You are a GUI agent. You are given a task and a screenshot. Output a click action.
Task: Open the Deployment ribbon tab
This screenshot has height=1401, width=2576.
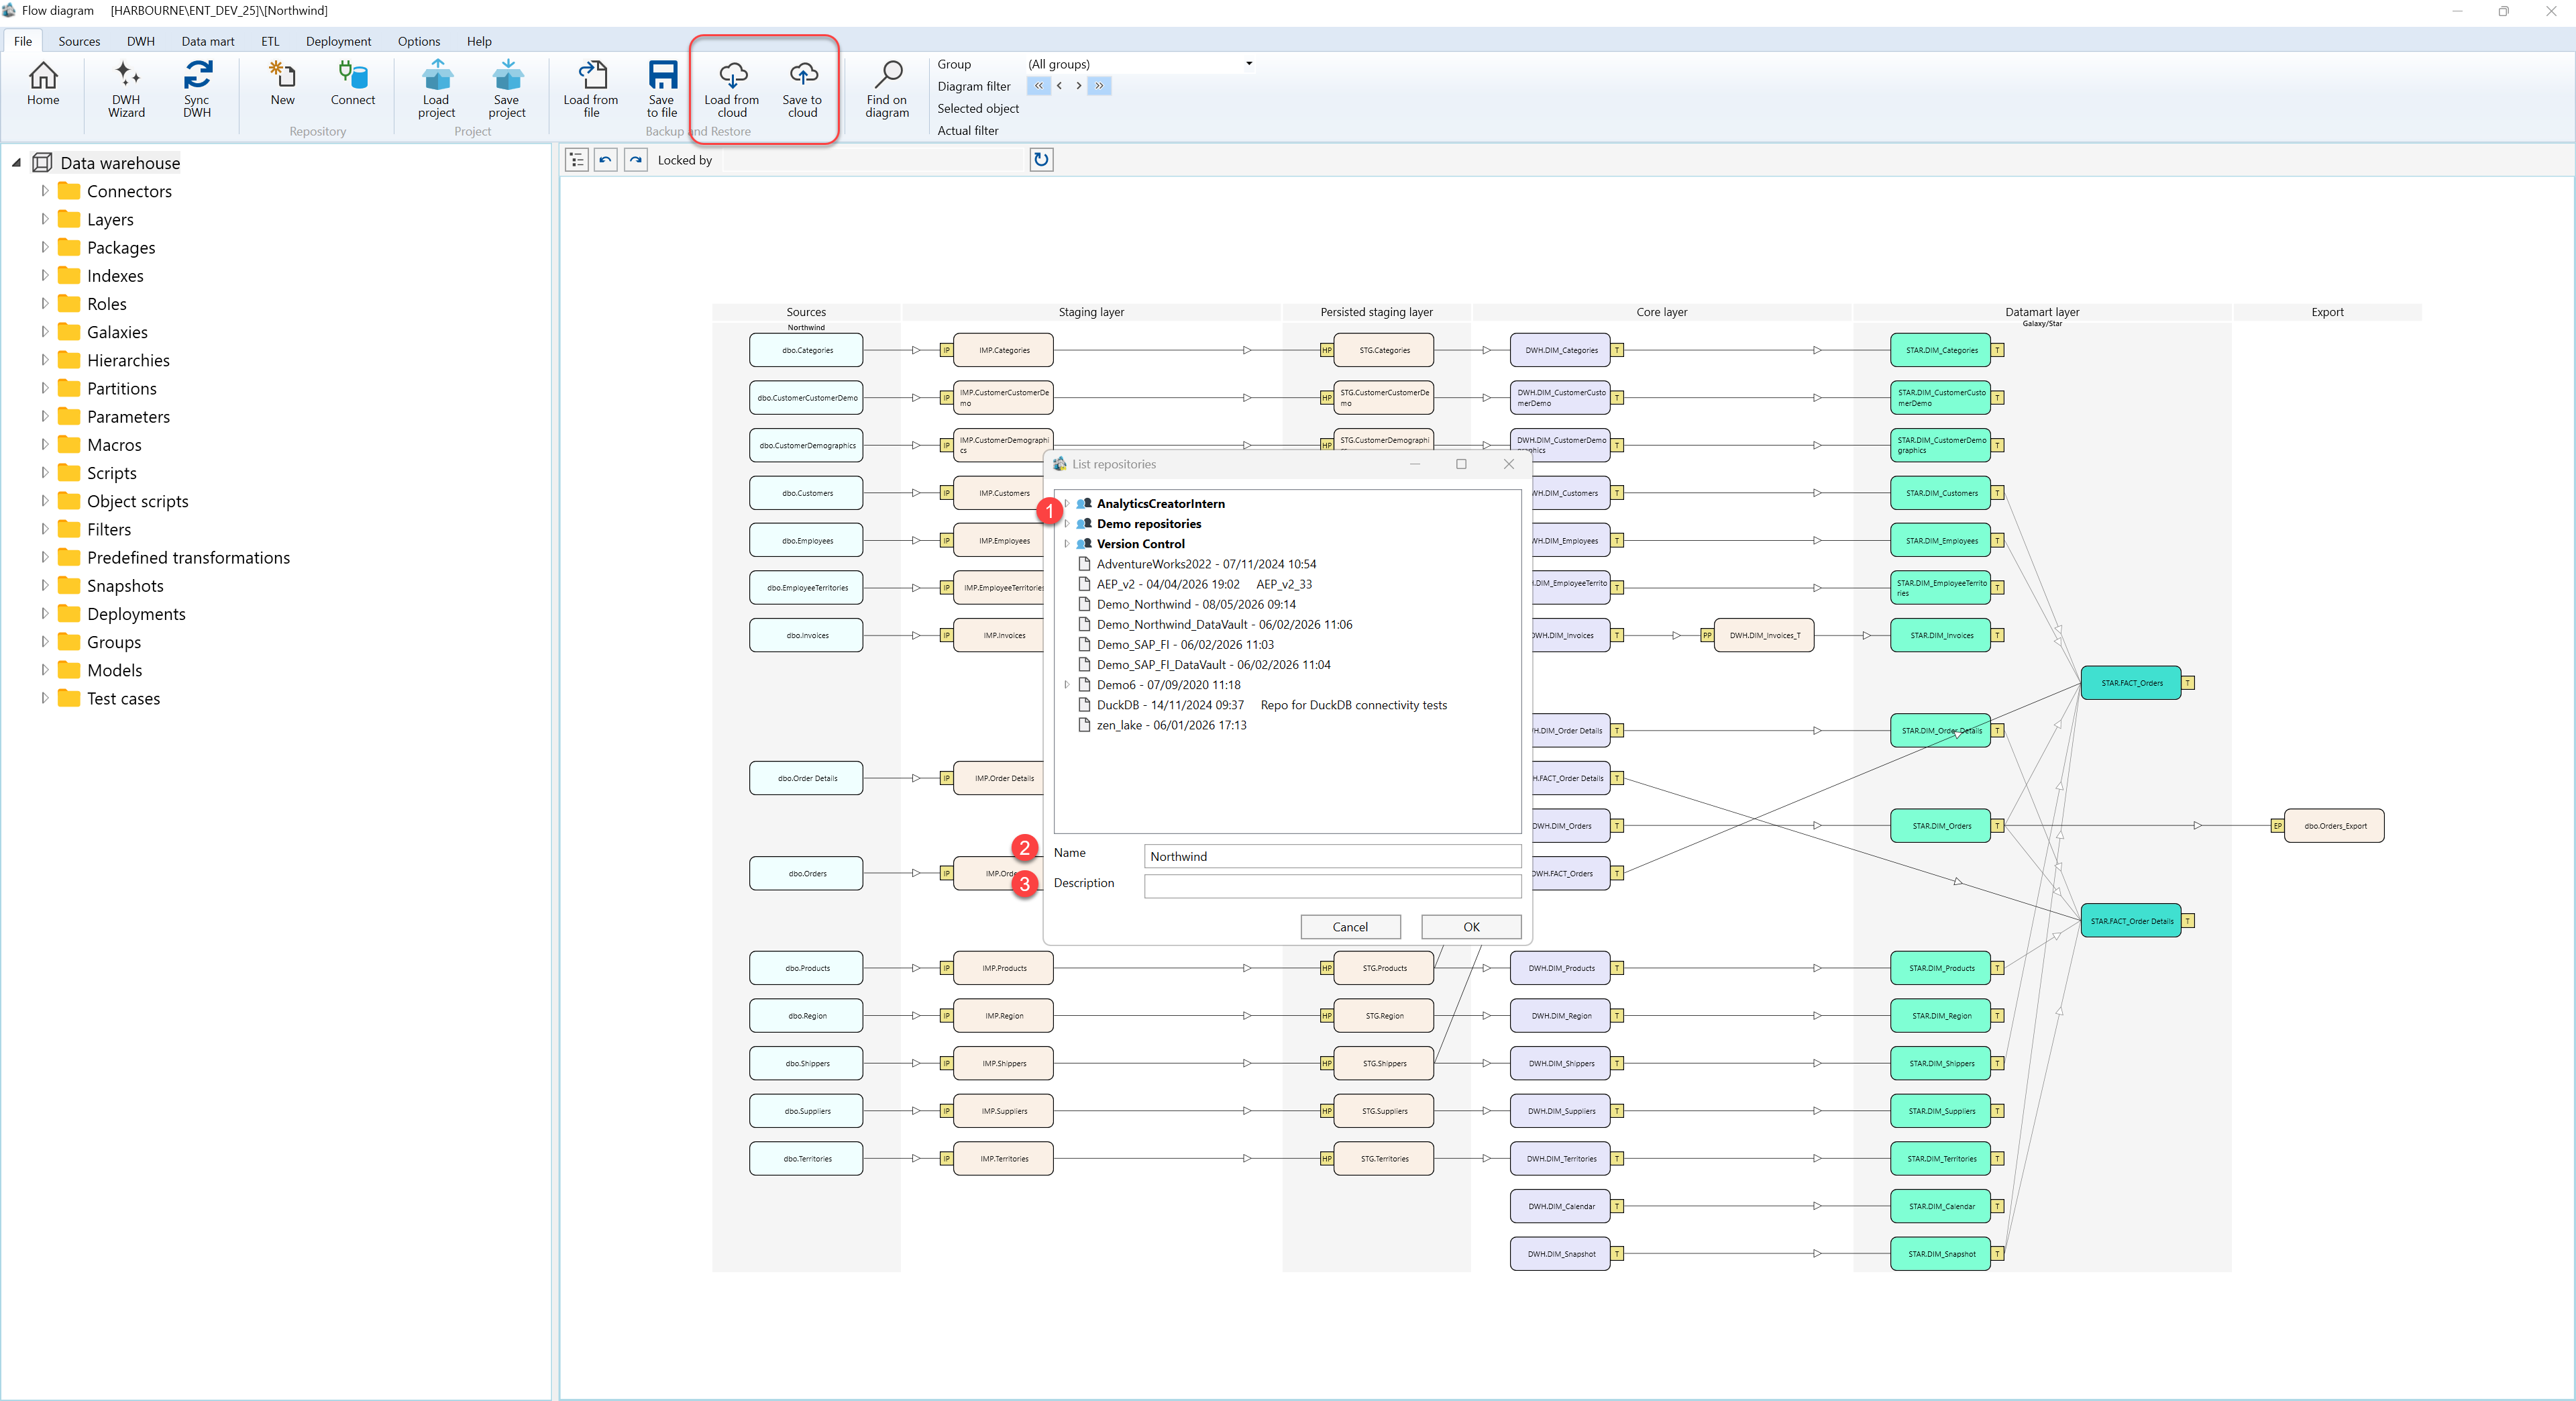338,41
